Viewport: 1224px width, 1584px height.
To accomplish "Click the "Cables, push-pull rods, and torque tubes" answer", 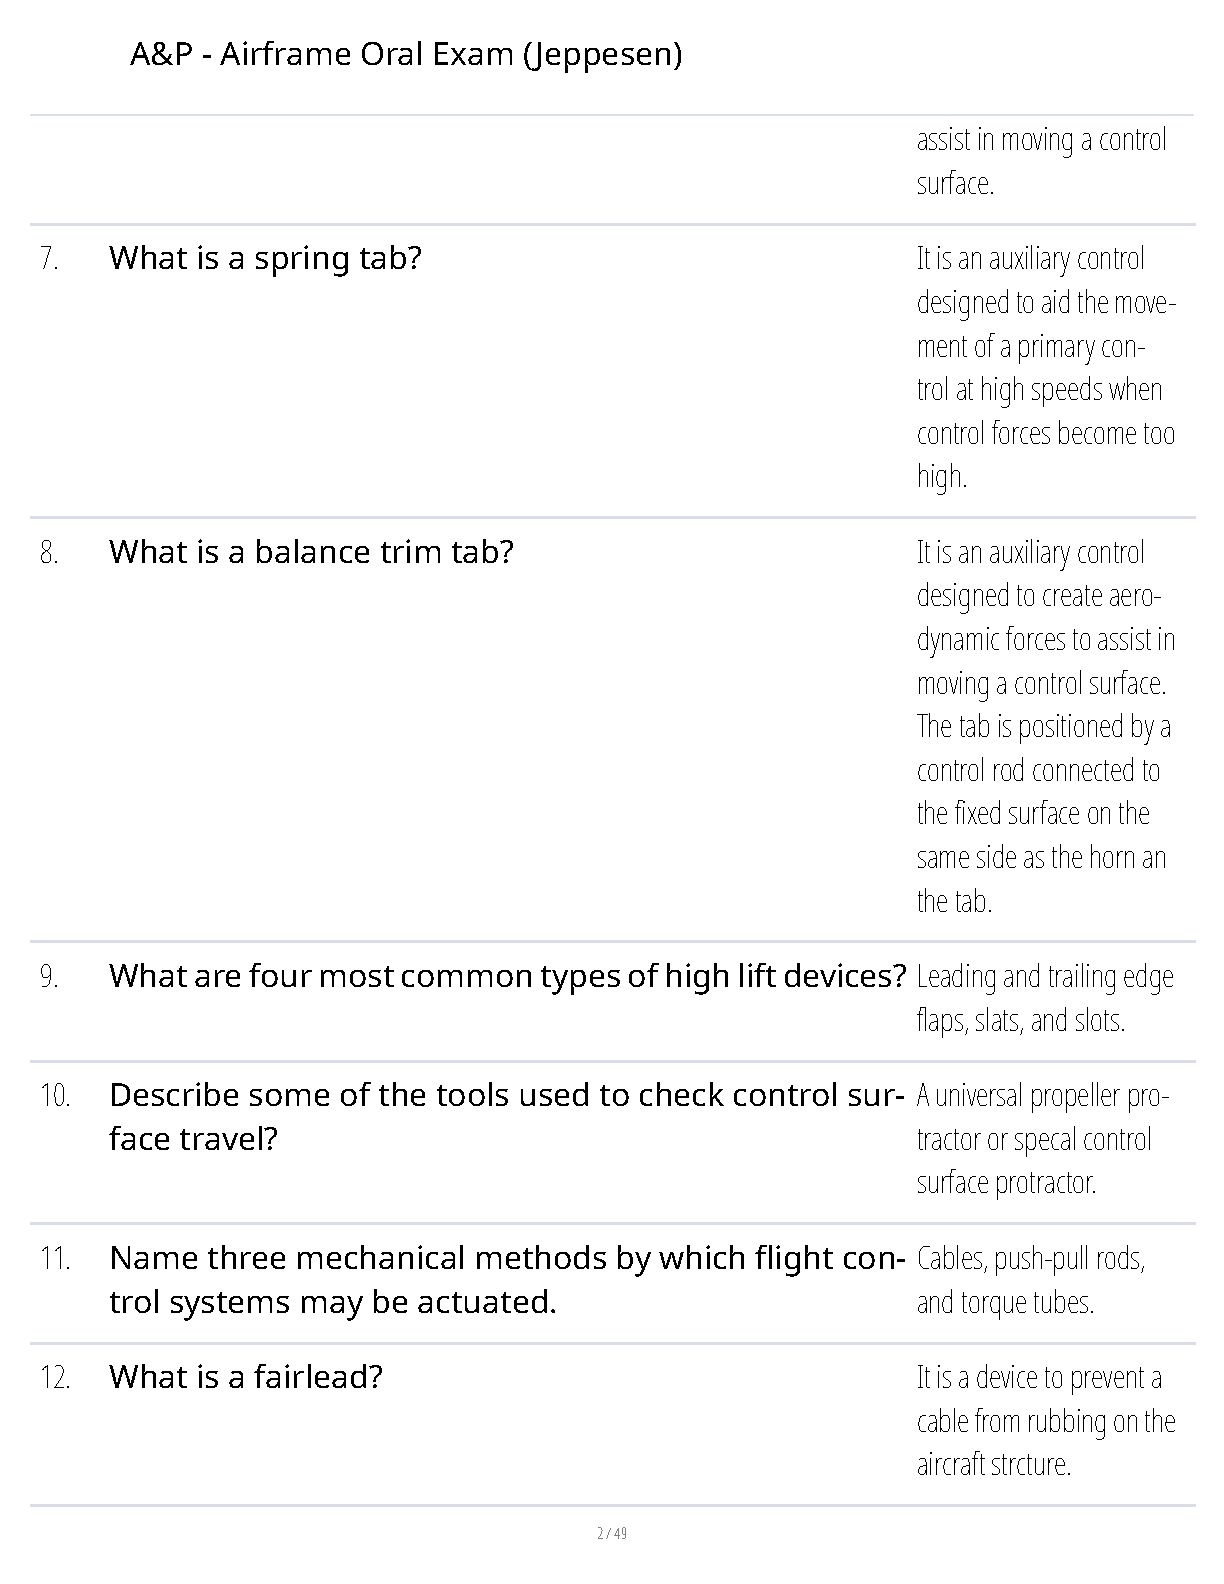I will (1030, 1280).
